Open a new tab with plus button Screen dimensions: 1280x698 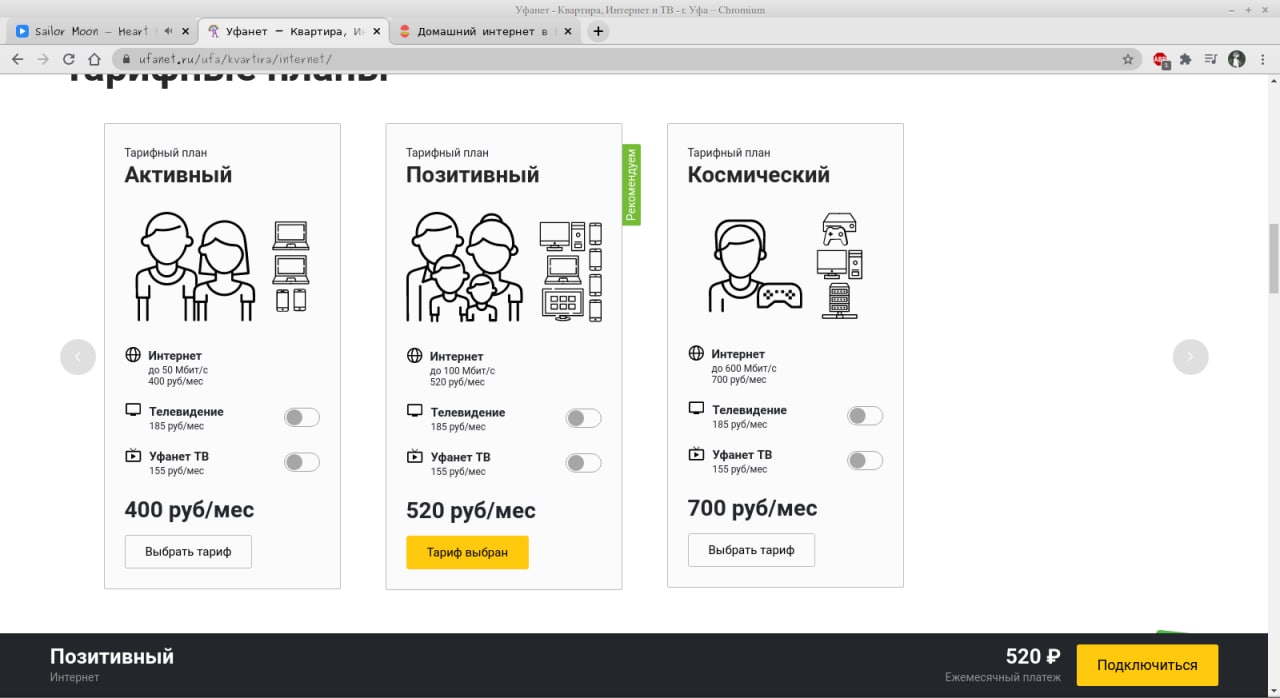598,31
